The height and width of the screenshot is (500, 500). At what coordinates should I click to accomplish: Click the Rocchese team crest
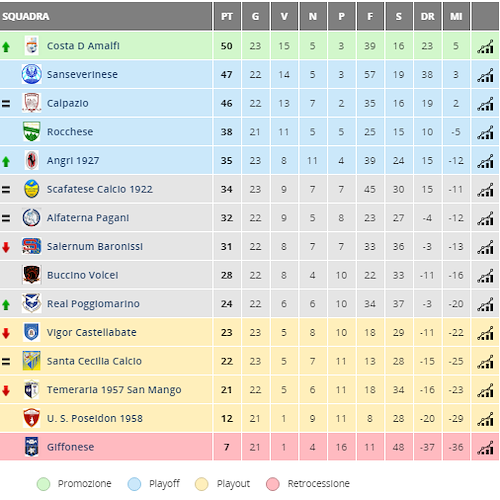32,131
